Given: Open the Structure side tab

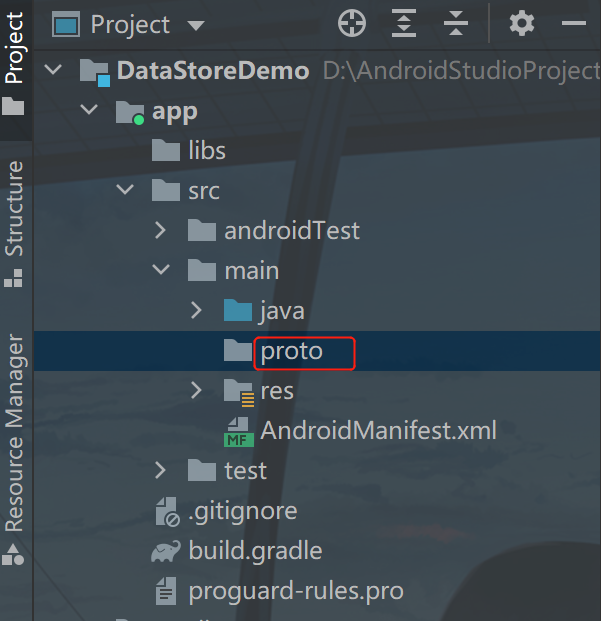Looking at the screenshot, I should point(14,224).
